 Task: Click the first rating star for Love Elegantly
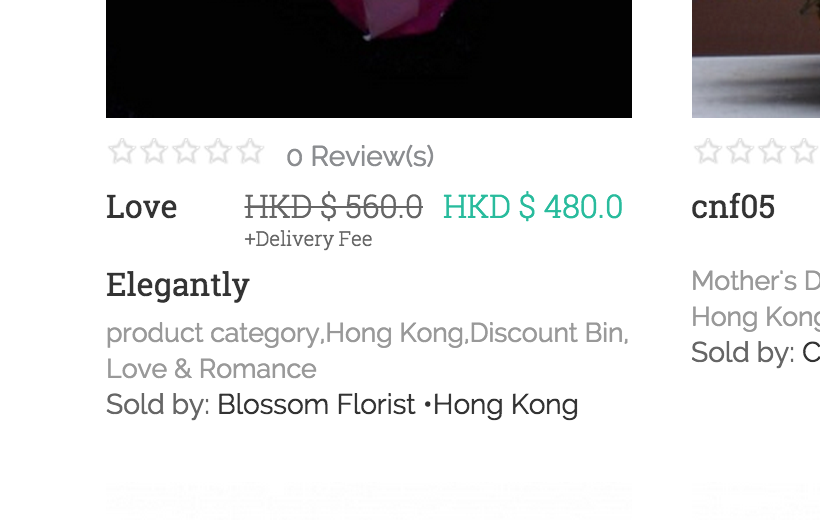[x=122, y=152]
